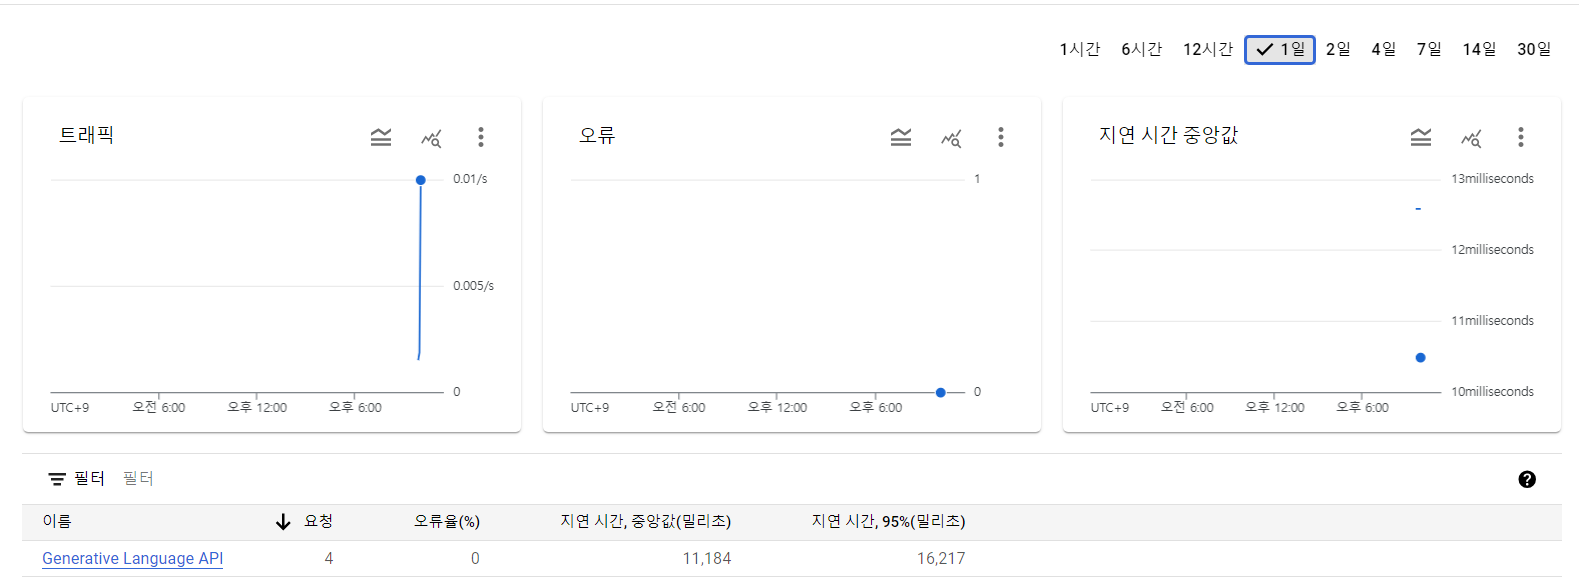This screenshot has height=587, width=1579.
Task: Select the 14일 time range
Action: 1480,49
